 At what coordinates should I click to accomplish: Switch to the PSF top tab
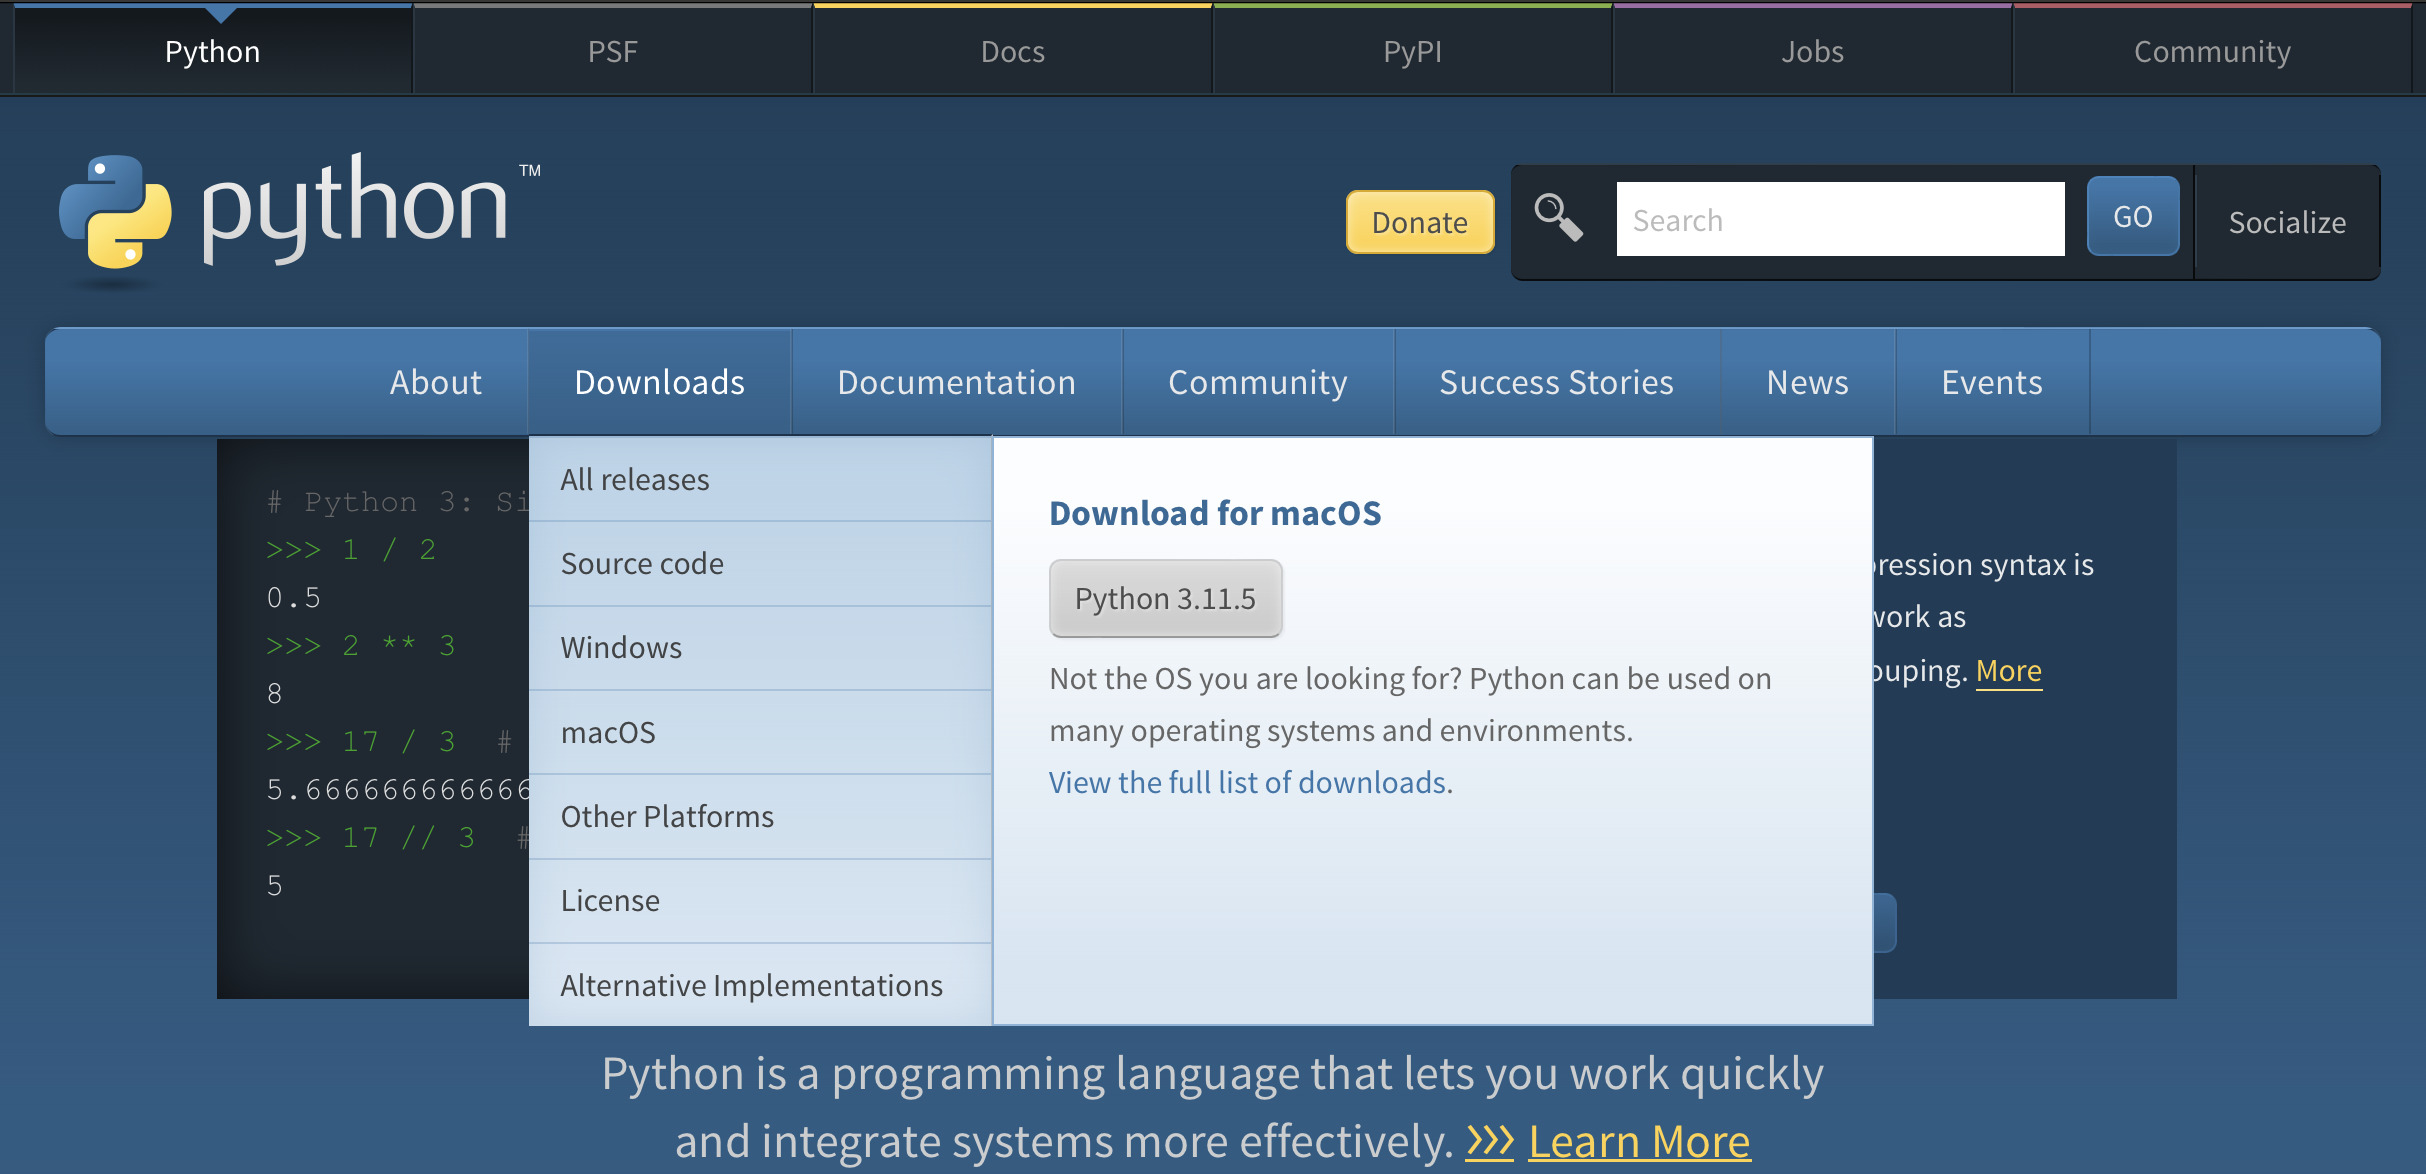coord(613,51)
